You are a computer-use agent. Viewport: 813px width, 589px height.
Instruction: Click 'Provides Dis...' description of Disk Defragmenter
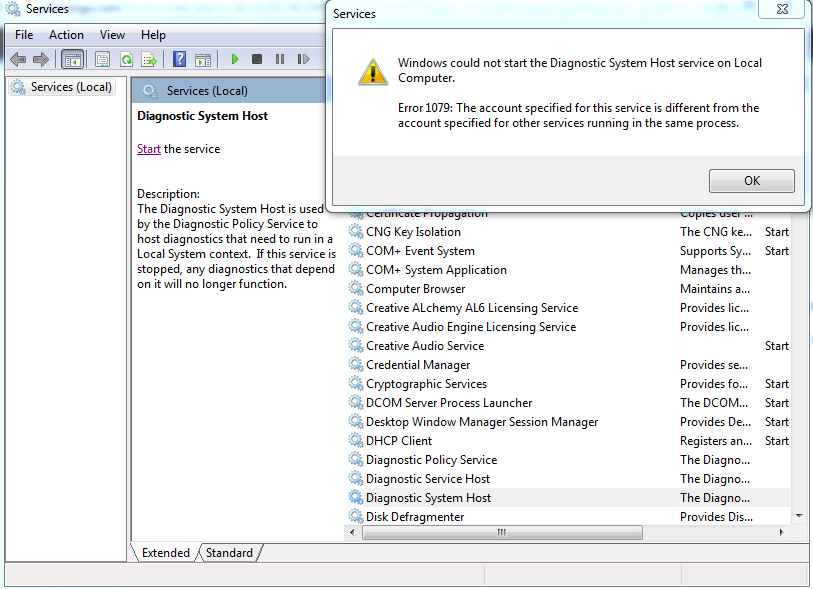tap(716, 517)
